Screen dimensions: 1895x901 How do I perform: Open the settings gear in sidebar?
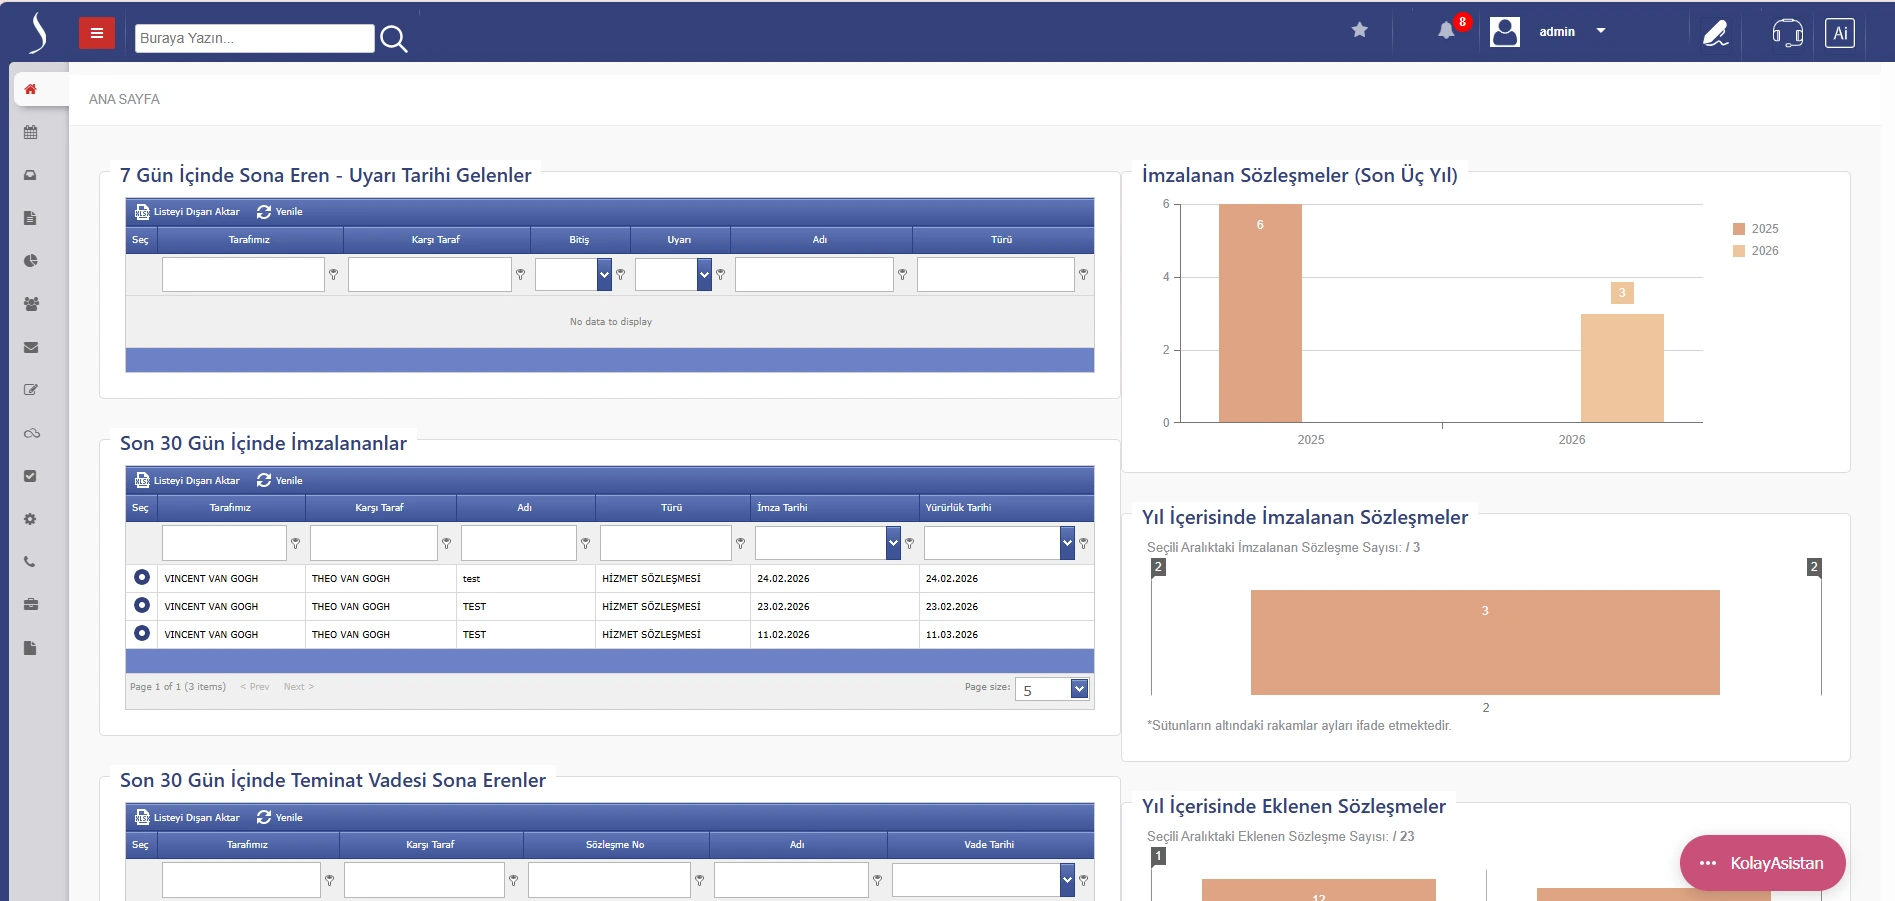point(30,518)
